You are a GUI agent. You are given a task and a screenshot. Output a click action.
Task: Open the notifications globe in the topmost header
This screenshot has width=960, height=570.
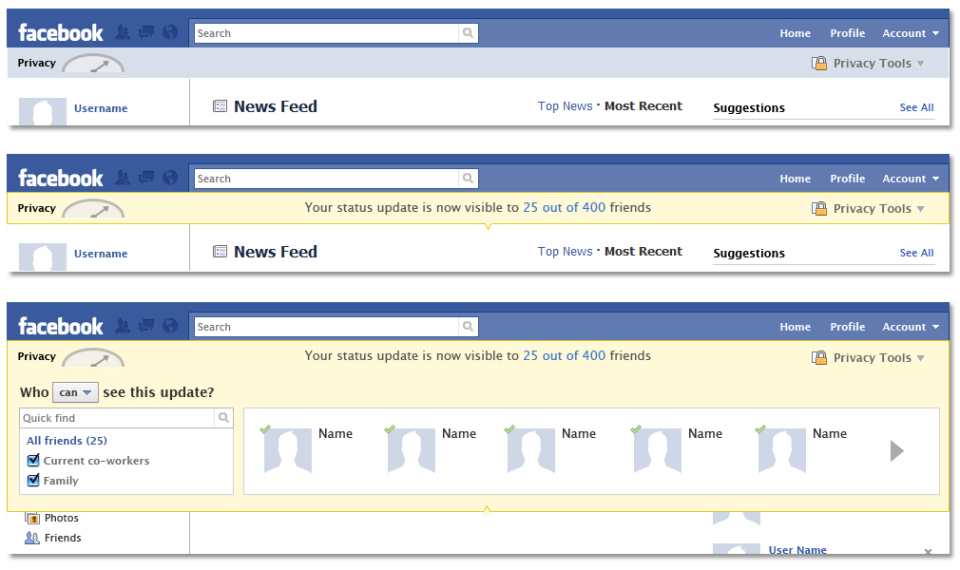[170, 33]
